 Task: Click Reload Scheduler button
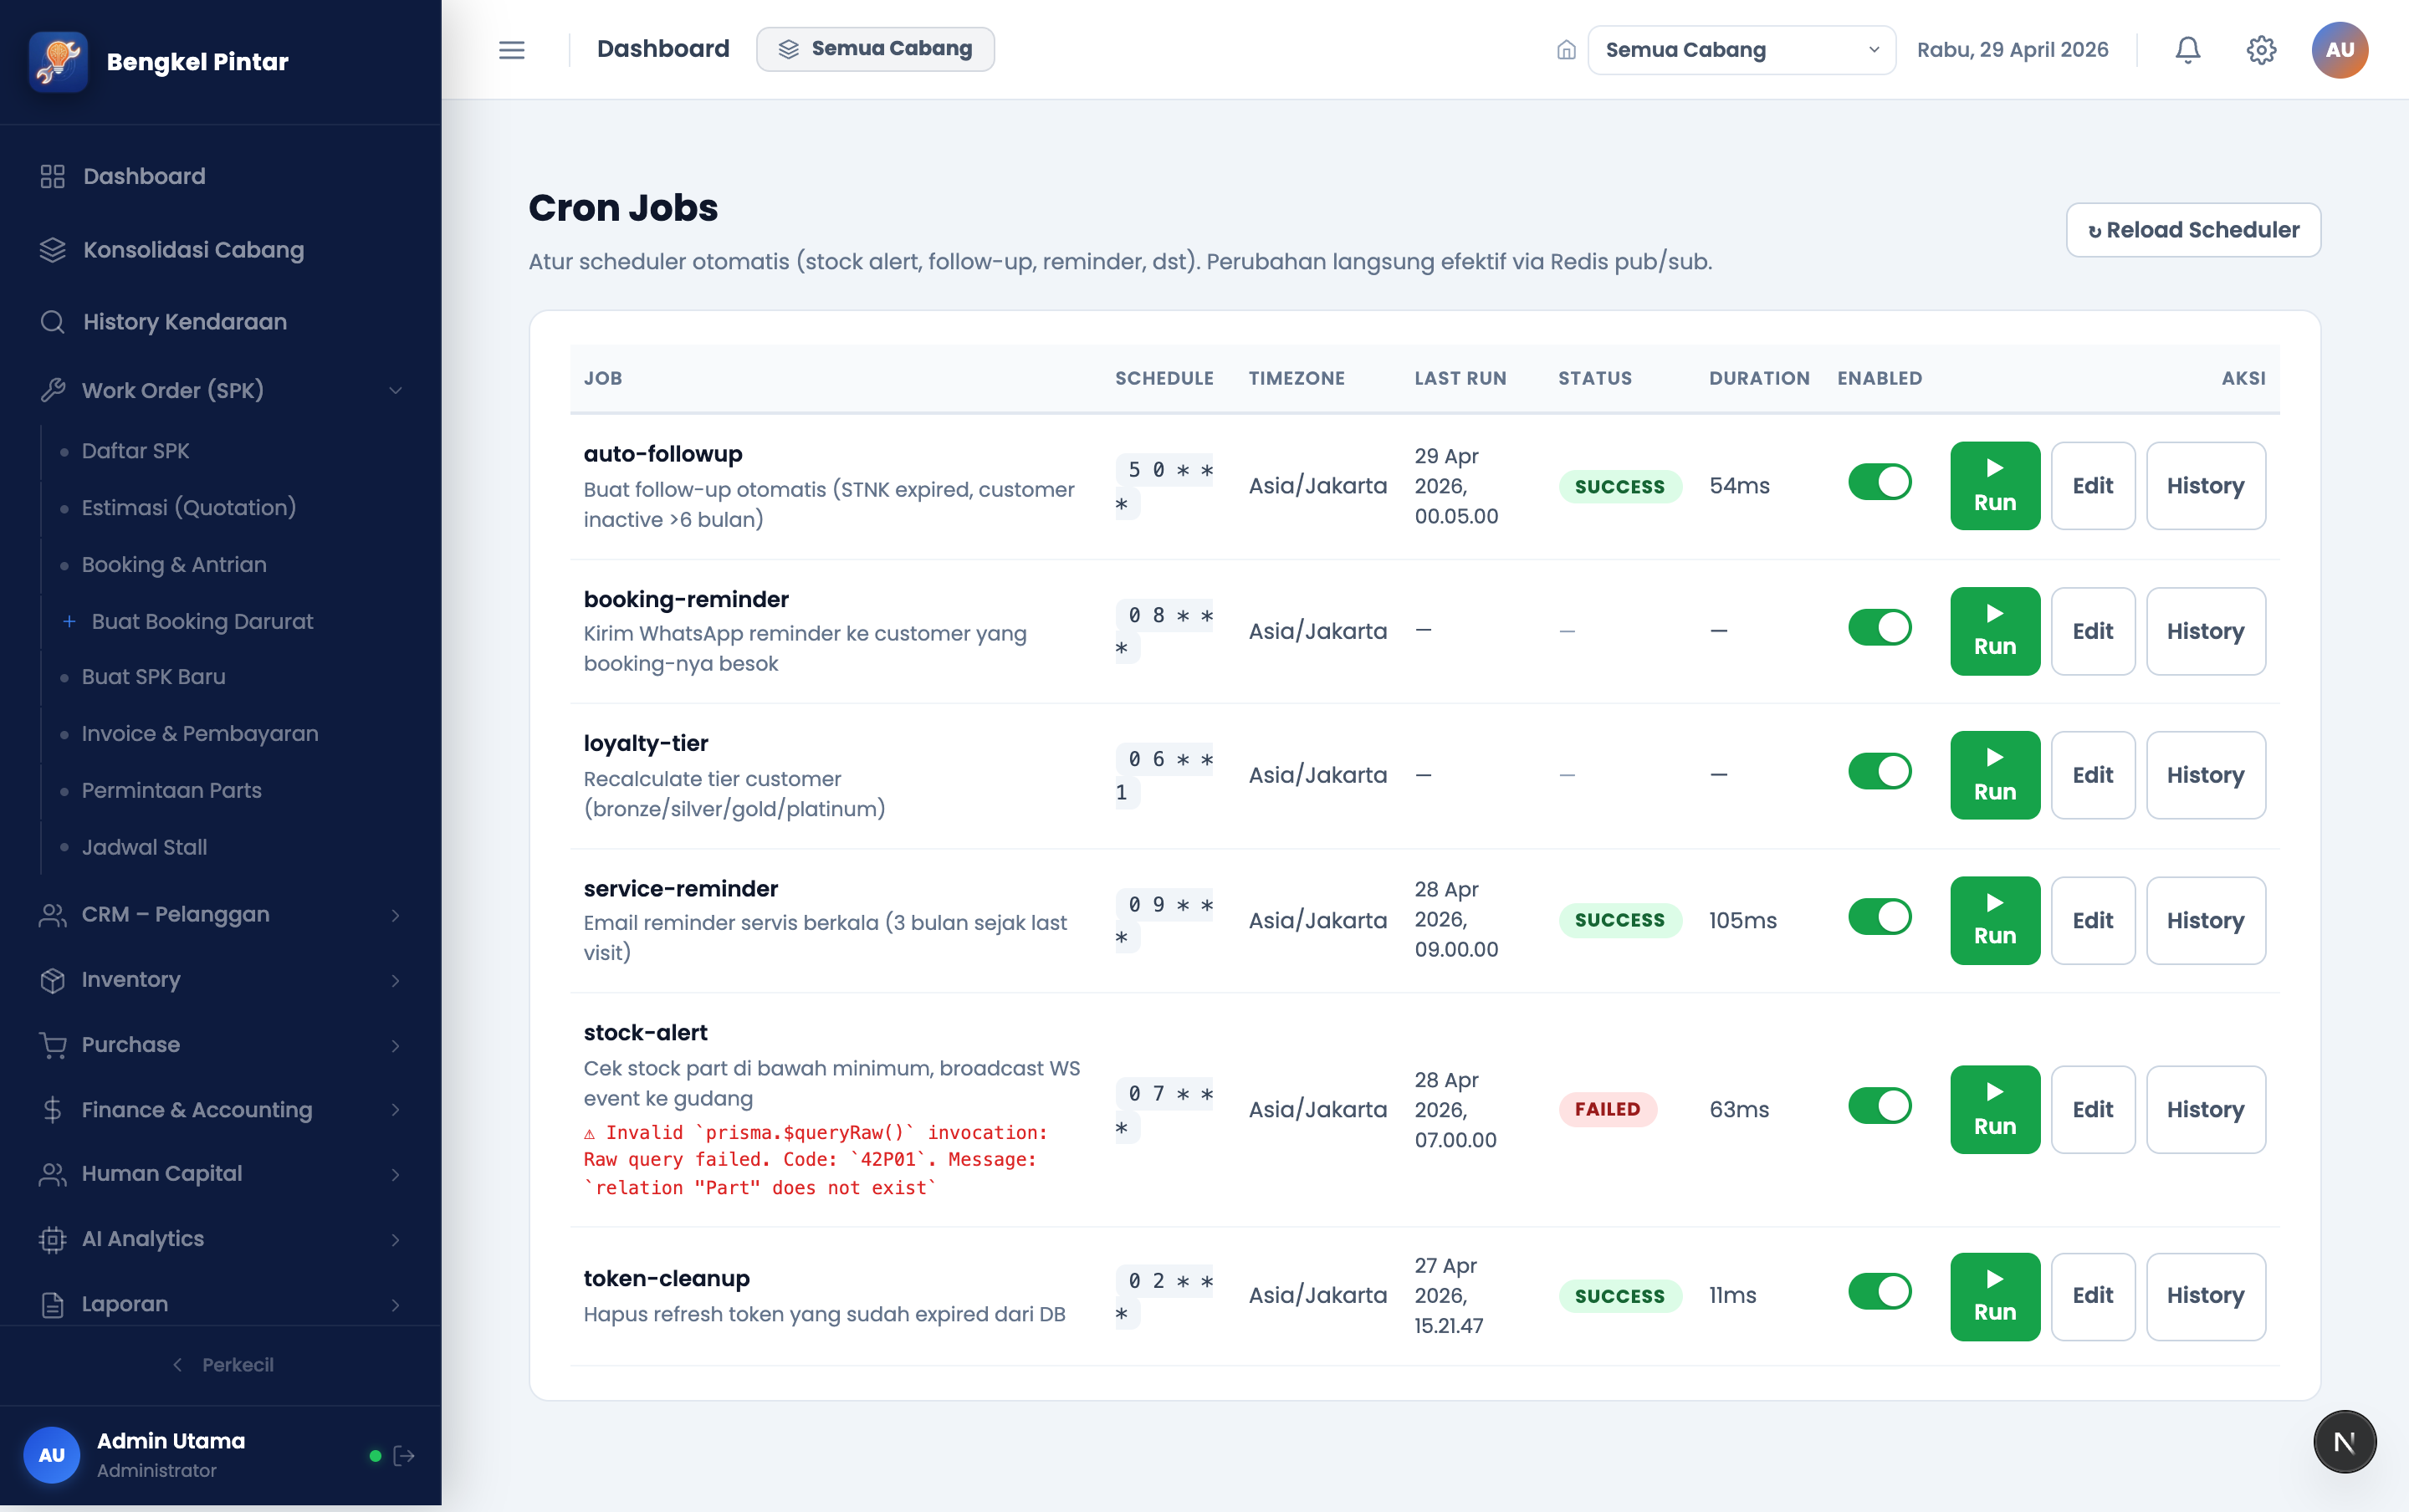pos(2193,230)
